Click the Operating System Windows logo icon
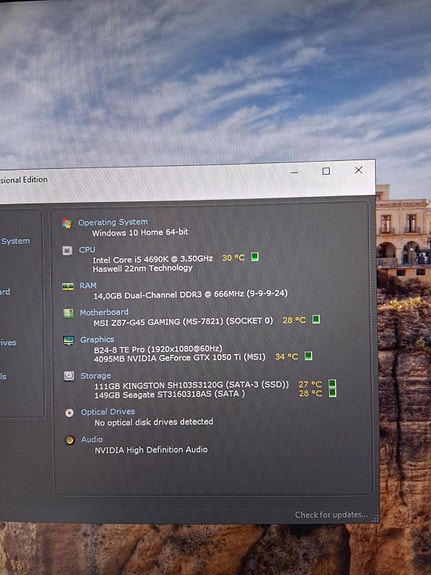431x575 pixels. [x=67, y=223]
